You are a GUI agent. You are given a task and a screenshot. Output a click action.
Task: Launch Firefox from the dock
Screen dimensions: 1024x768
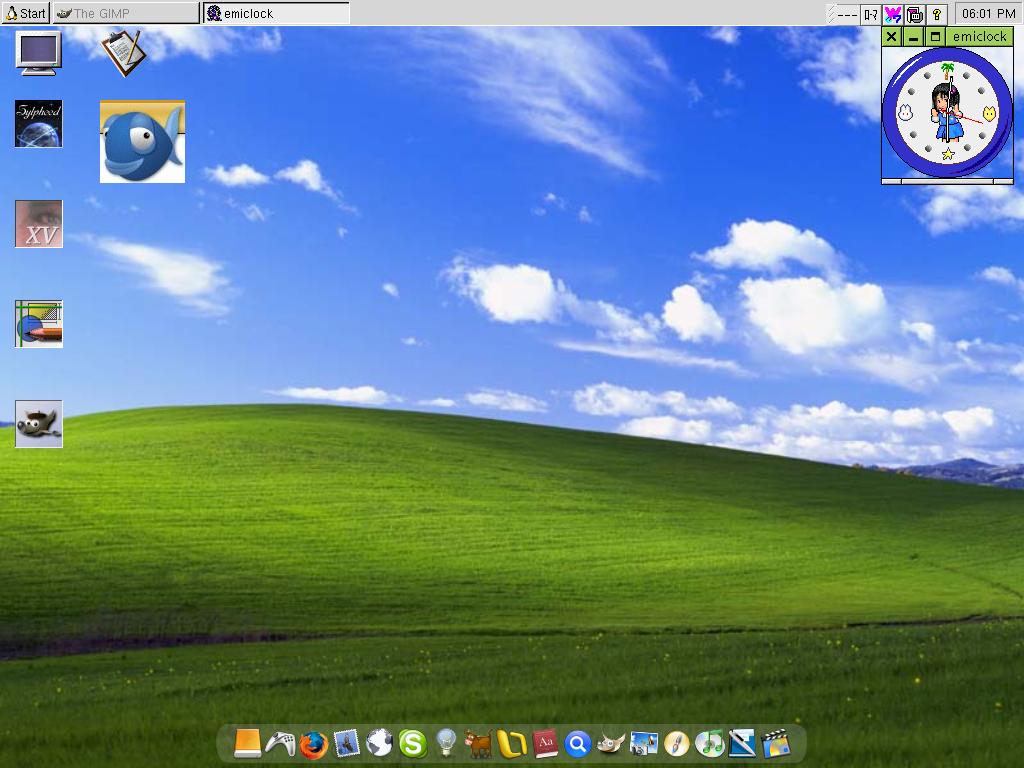click(313, 744)
